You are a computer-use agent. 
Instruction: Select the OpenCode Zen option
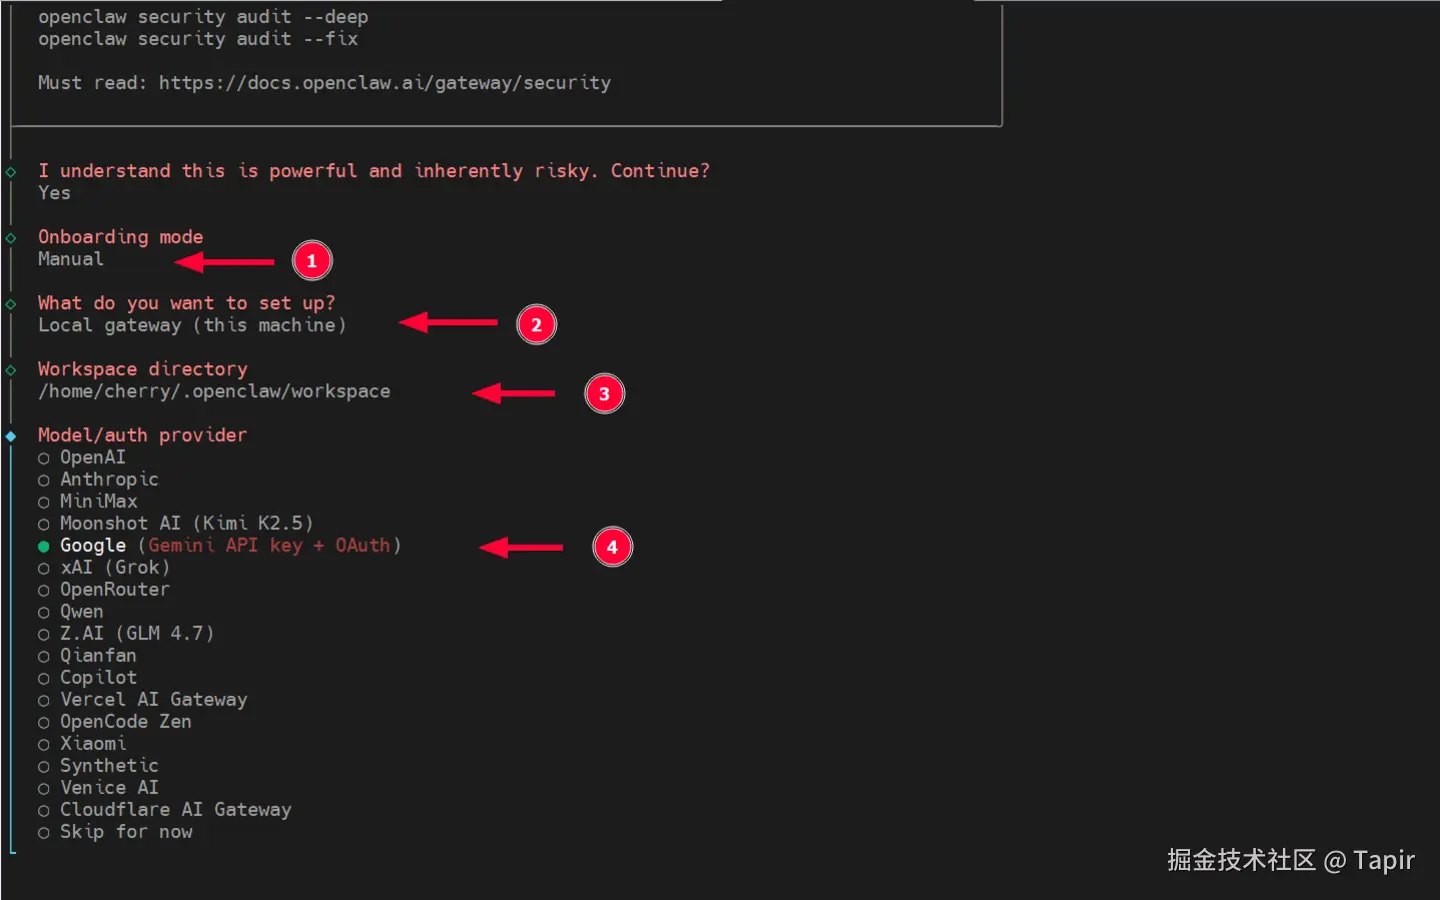coord(125,721)
